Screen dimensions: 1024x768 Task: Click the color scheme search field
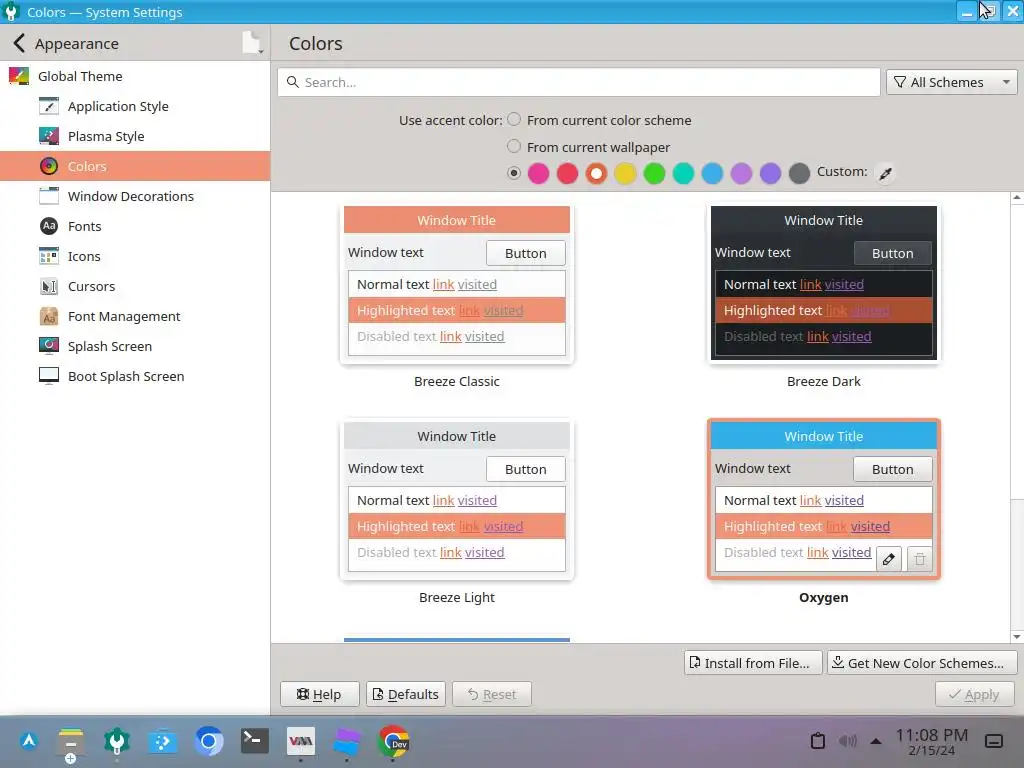pyautogui.click(x=579, y=82)
